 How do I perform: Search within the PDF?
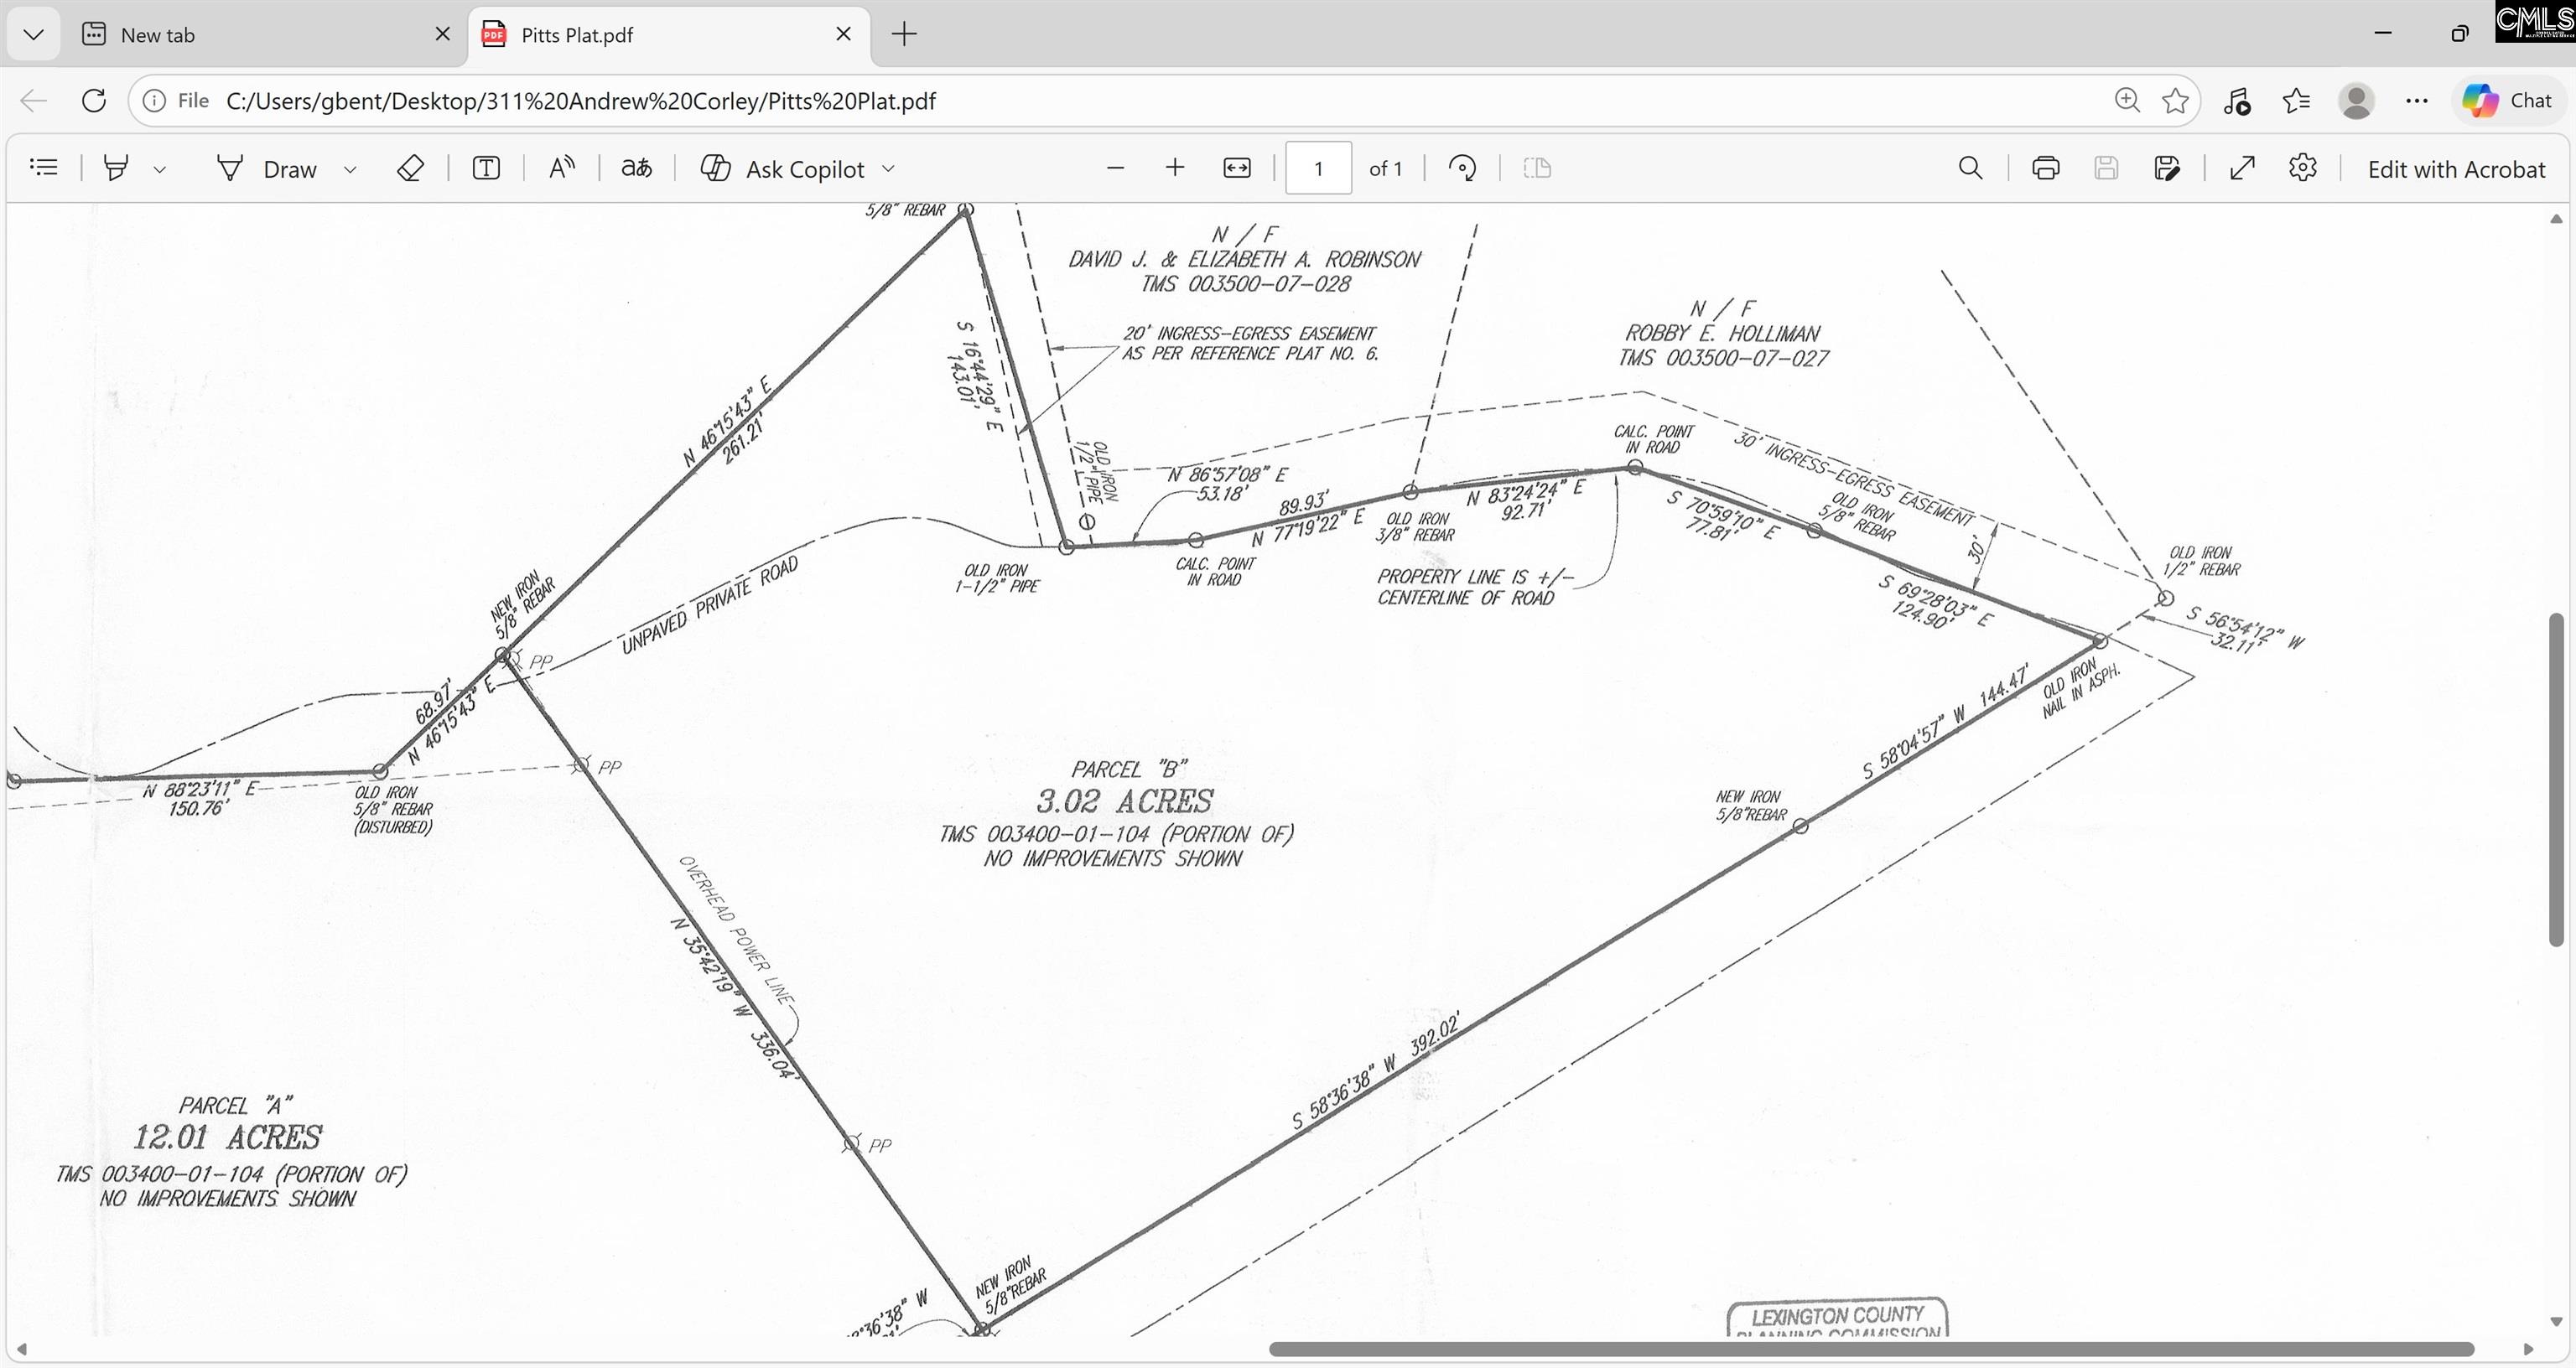[1970, 168]
